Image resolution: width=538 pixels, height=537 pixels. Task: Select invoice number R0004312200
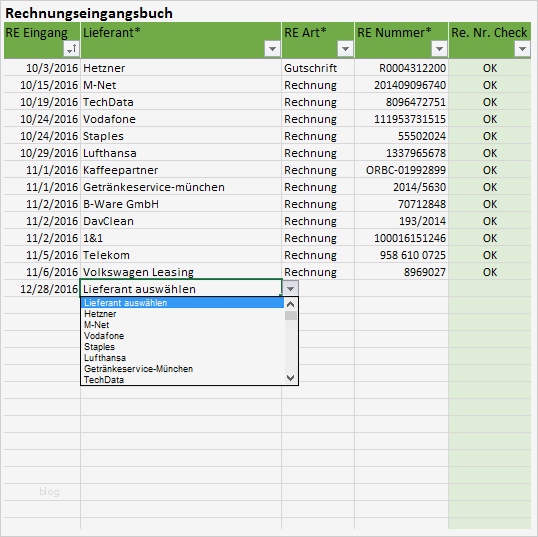pyautogui.click(x=401, y=68)
